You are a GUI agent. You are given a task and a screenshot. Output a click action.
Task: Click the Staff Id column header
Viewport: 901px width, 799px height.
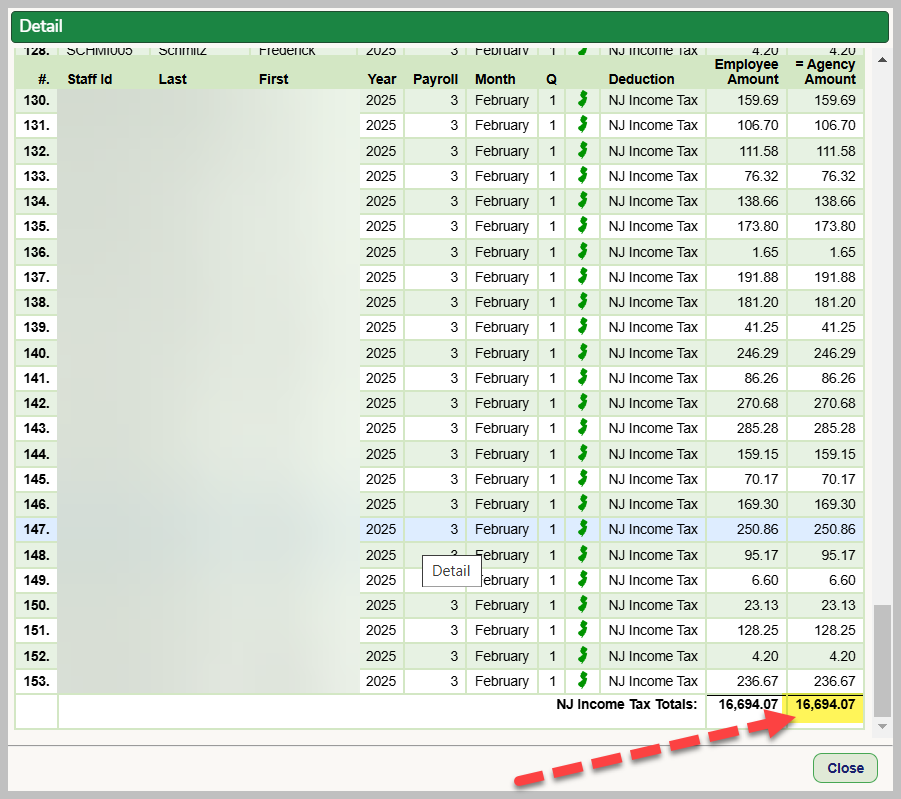90,79
